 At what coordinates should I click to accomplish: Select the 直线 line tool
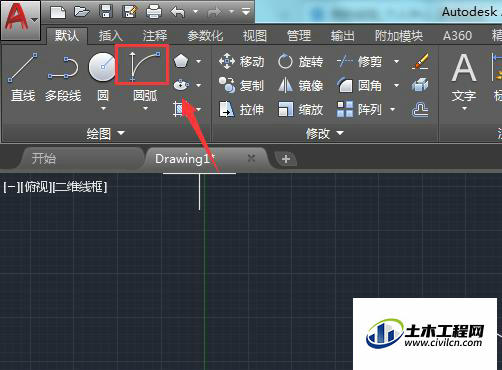tap(23, 76)
